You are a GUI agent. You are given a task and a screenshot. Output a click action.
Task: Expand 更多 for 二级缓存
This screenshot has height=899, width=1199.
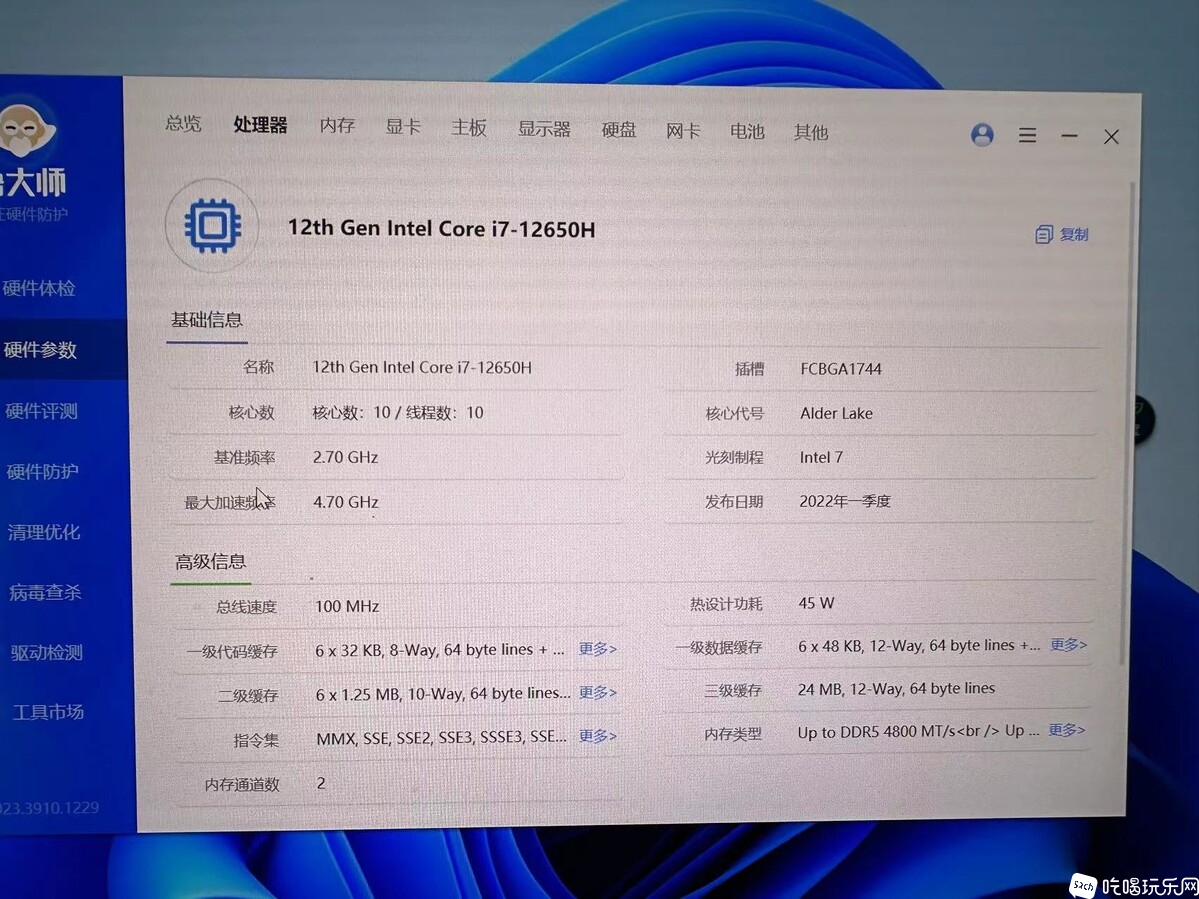tap(597, 693)
